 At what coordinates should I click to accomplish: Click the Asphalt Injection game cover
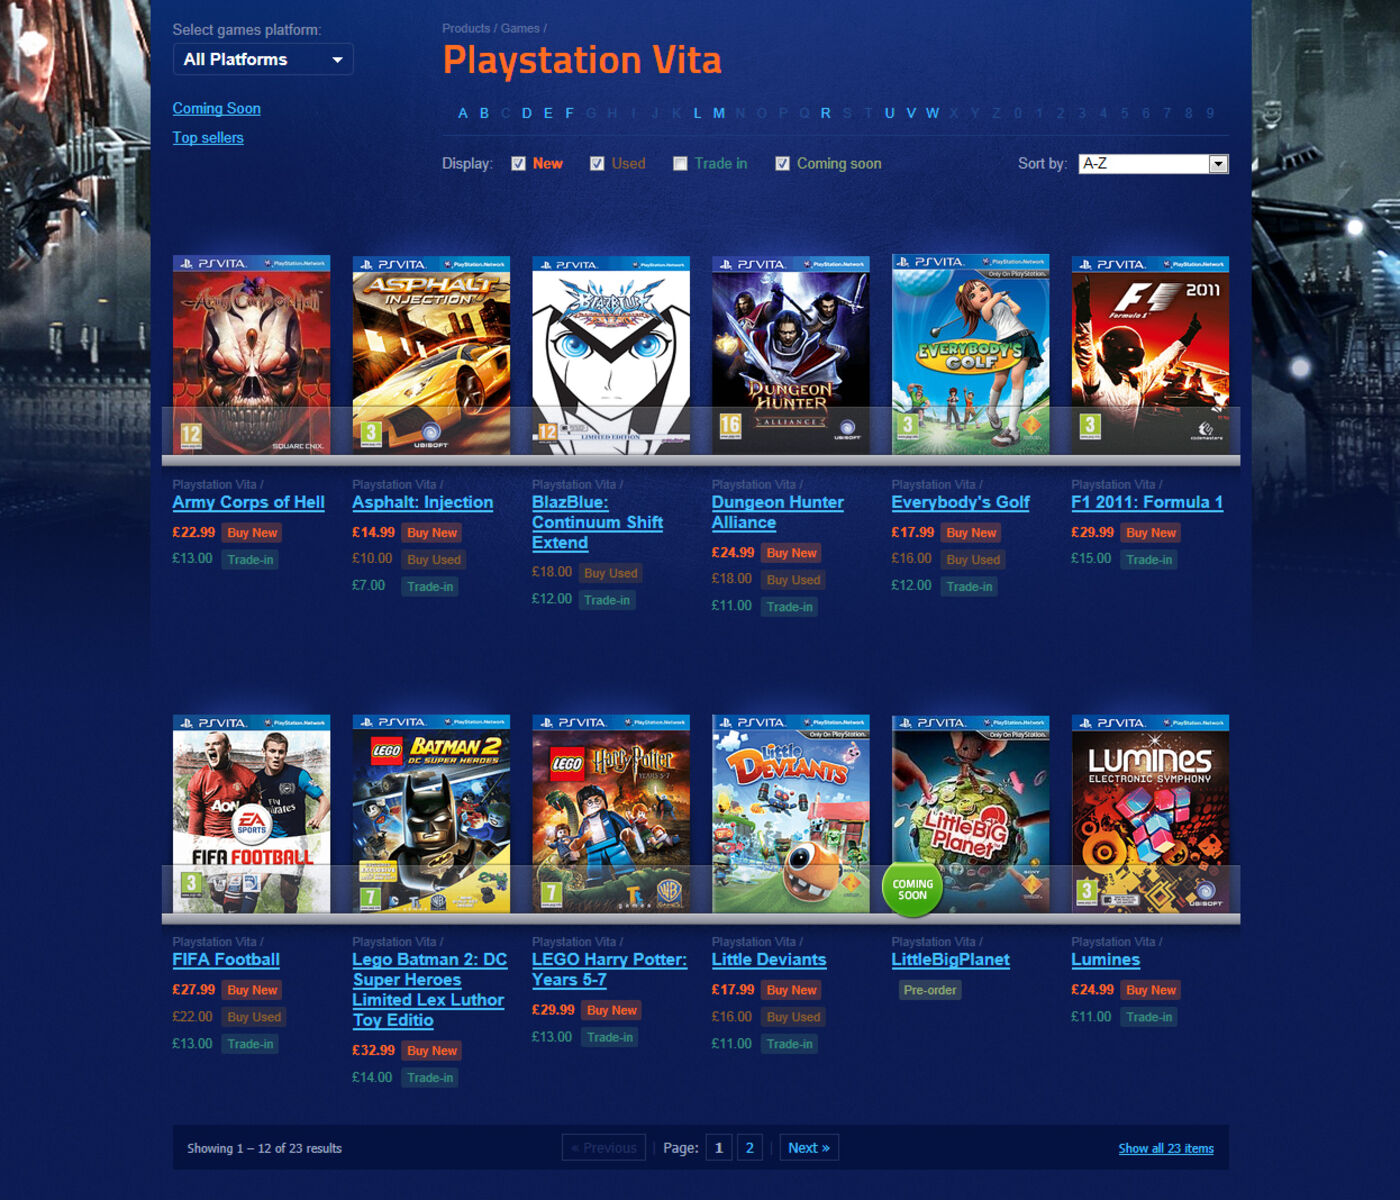[x=431, y=355]
